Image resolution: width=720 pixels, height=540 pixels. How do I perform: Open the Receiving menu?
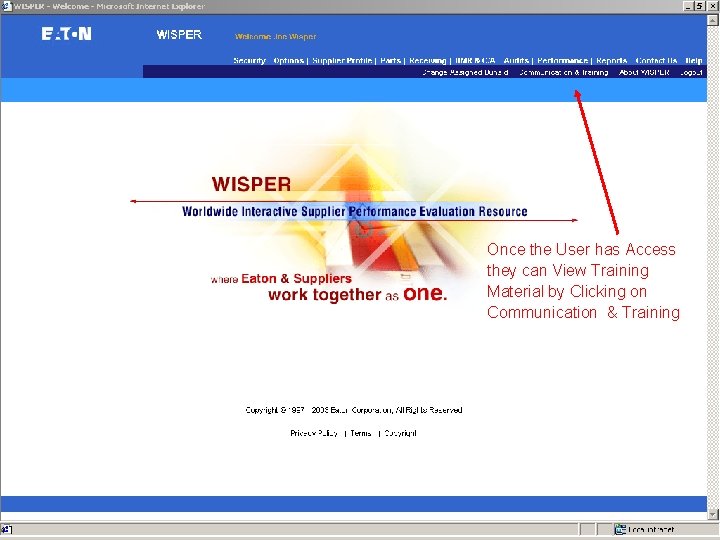click(428, 61)
